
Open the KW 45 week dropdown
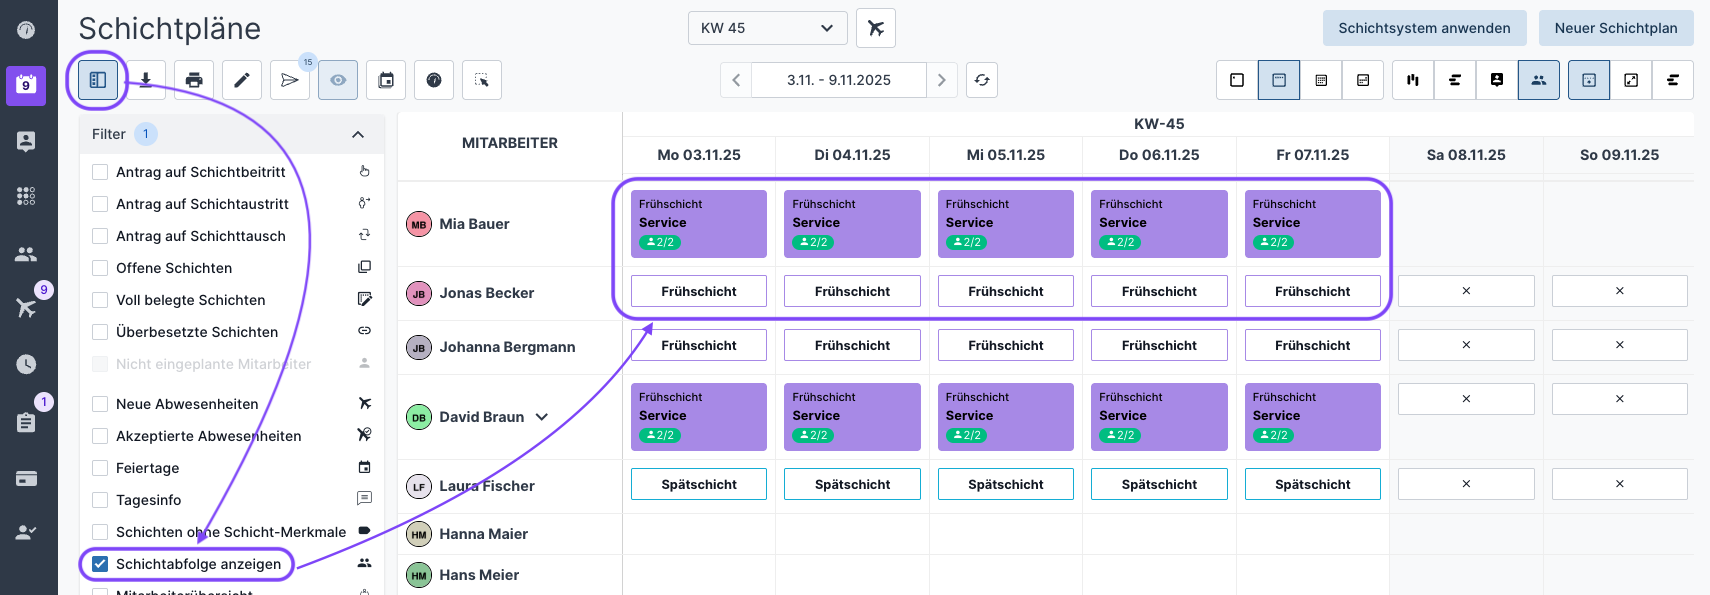click(x=767, y=28)
